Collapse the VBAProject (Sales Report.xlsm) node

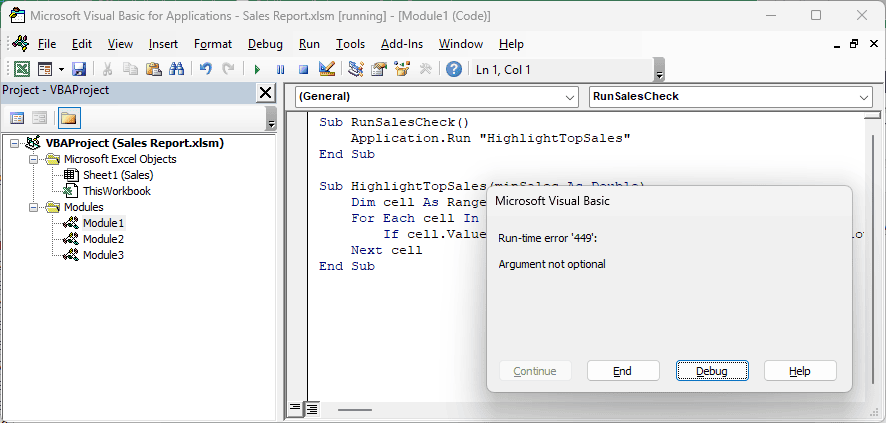14,143
